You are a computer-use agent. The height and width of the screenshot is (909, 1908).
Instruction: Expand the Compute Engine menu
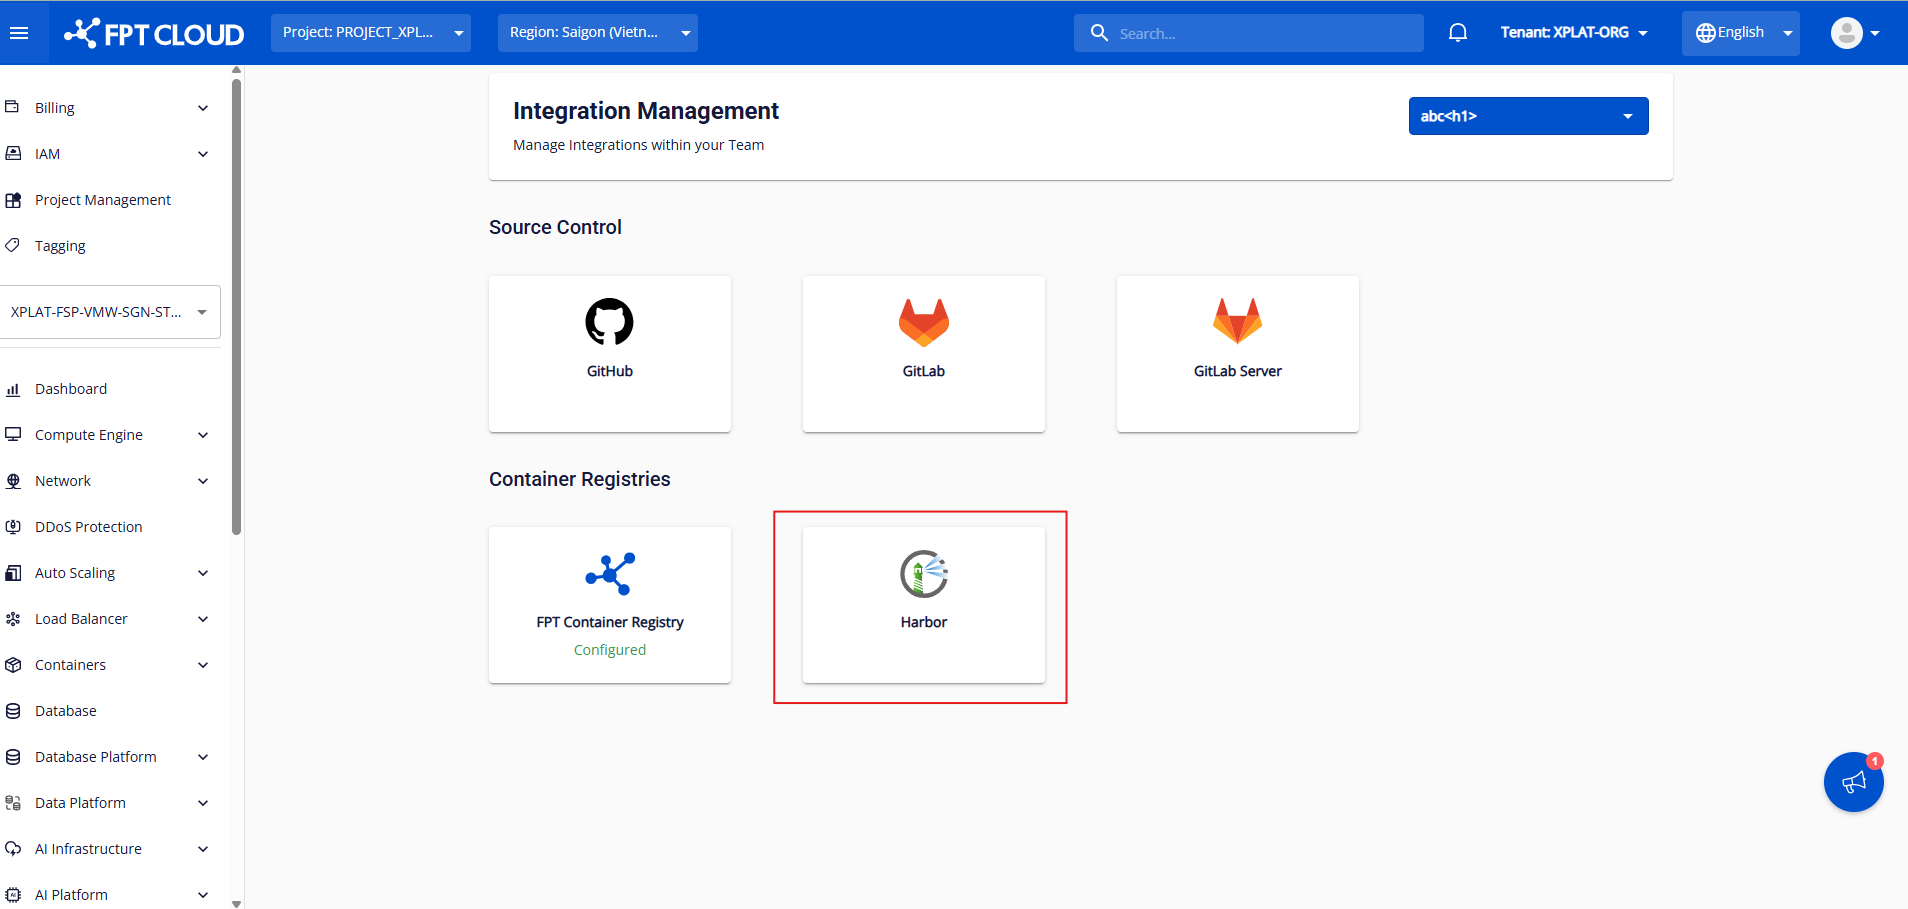pos(108,435)
